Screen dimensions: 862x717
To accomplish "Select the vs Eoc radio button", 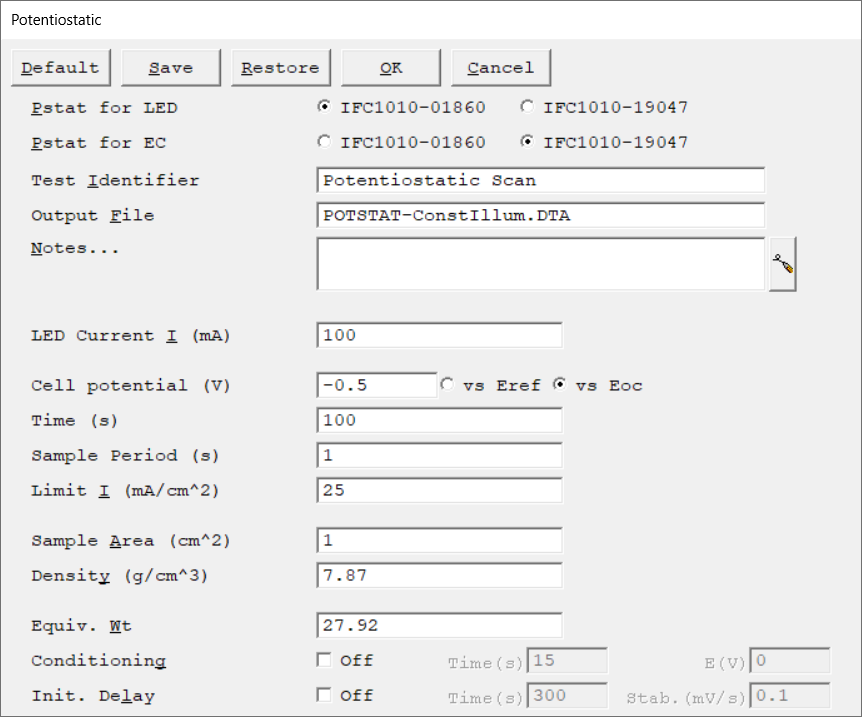I will click(560, 385).
